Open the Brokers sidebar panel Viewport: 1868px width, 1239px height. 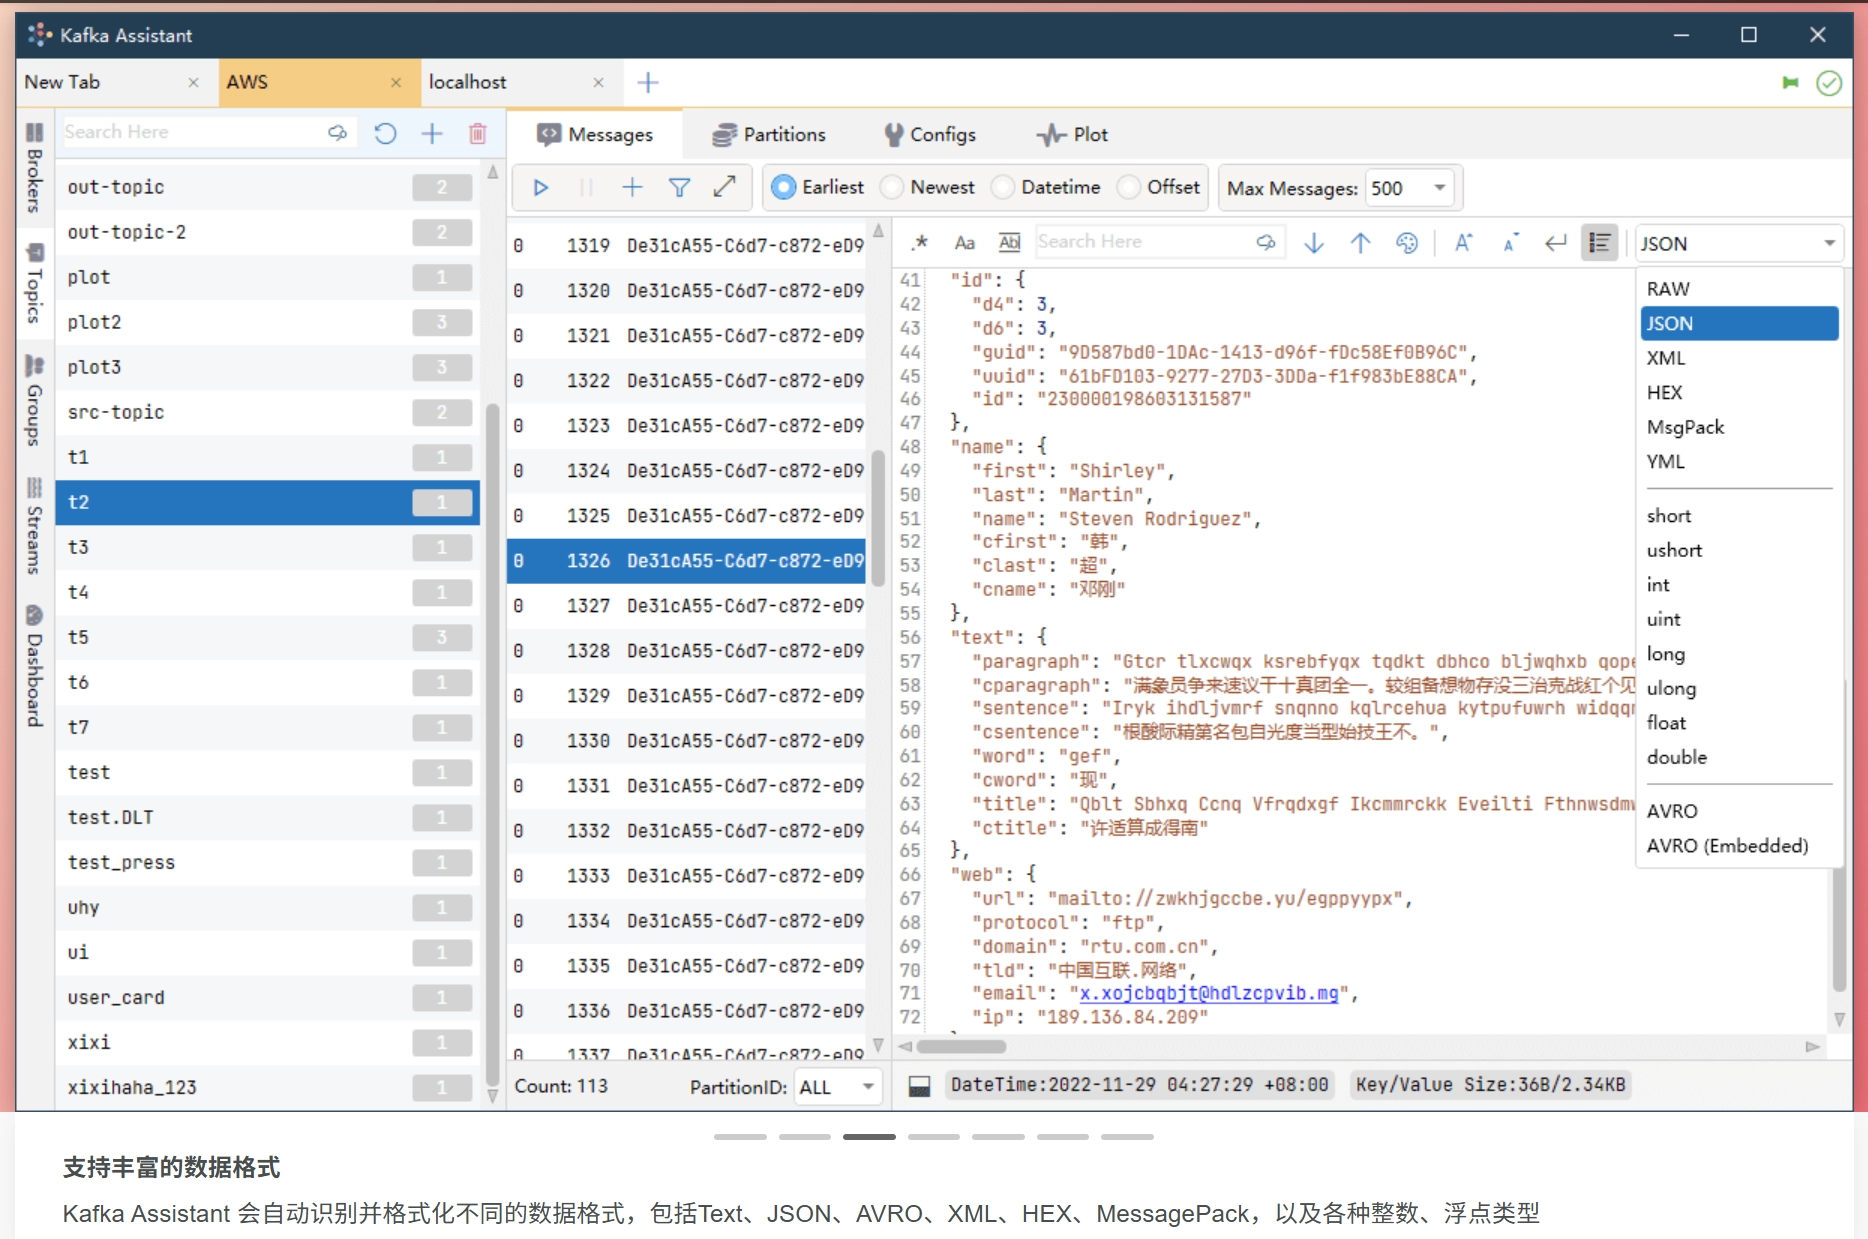pos(34,168)
